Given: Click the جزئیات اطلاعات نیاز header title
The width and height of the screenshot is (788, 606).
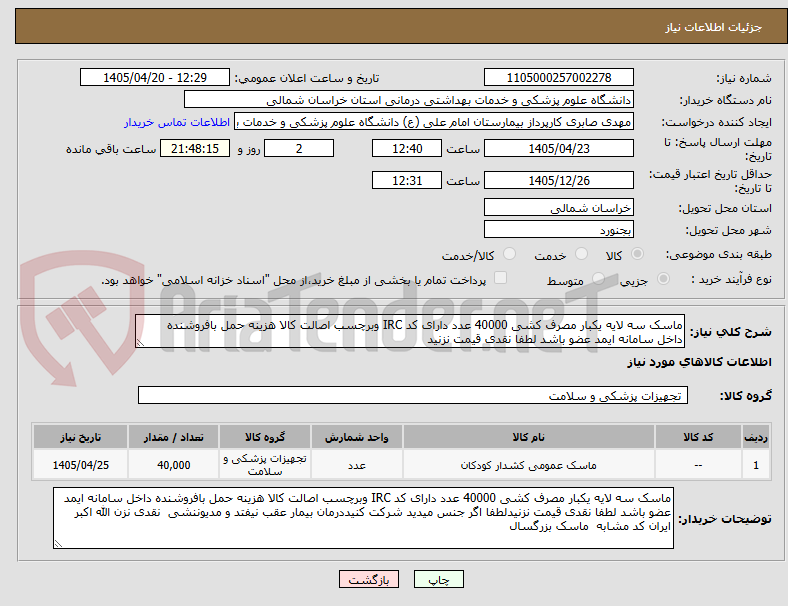Looking at the screenshot, I should click(714, 27).
